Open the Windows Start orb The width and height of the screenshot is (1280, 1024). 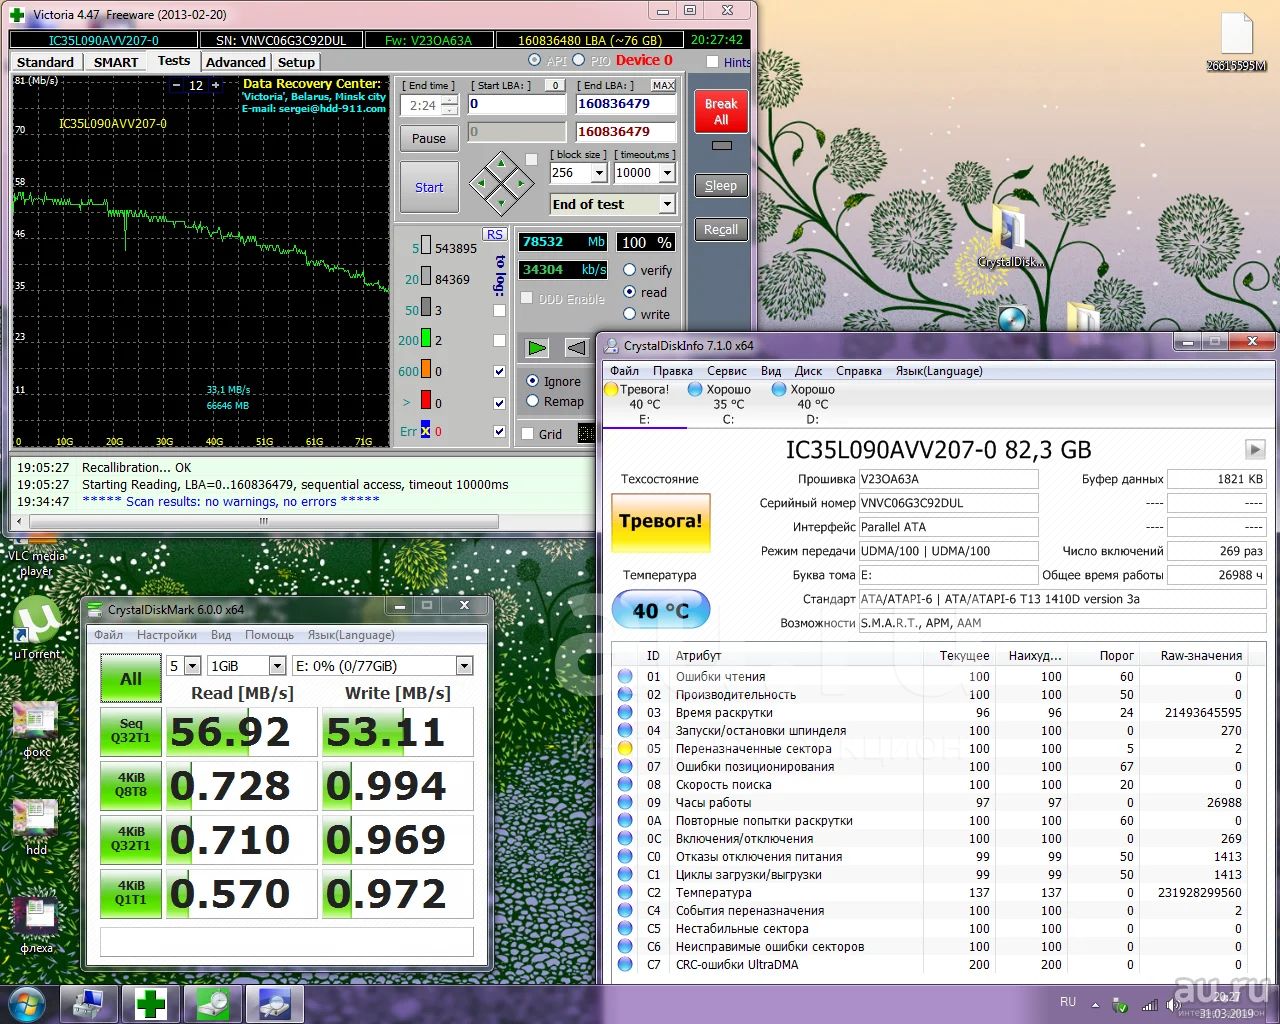[x=27, y=1003]
